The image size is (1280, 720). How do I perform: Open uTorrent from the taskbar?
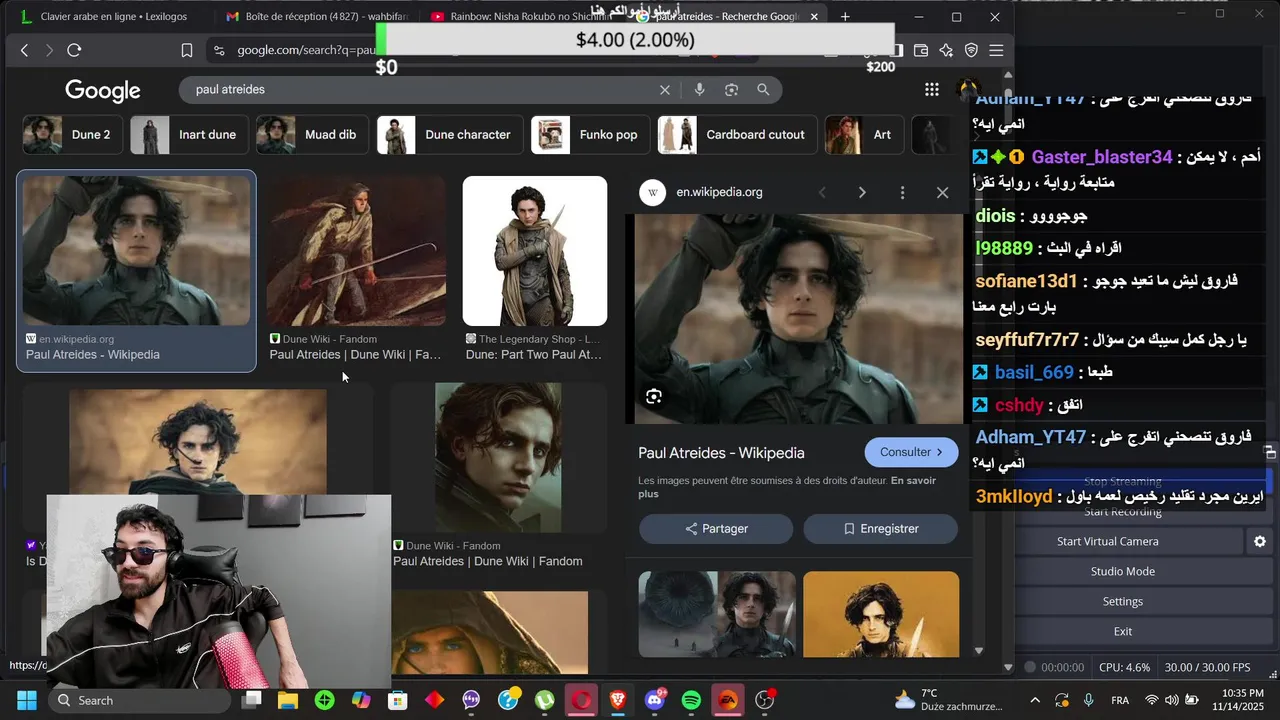point(544,700)
